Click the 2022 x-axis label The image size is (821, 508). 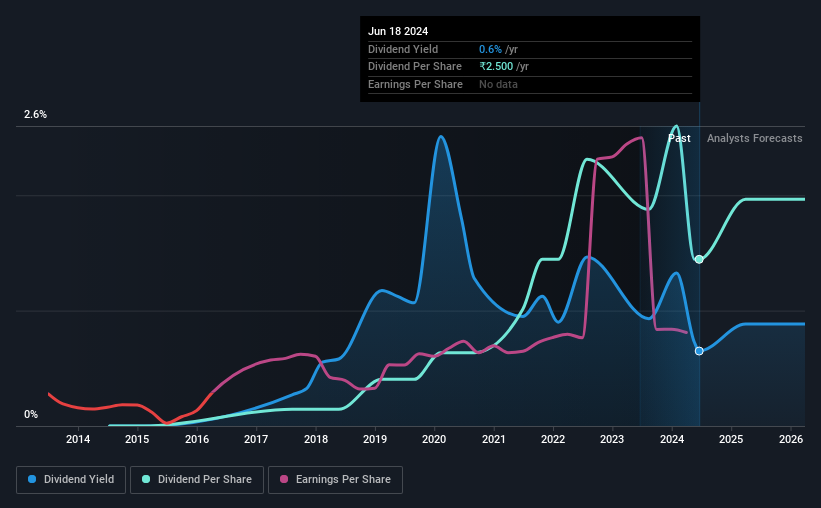[x=553, y=439]
